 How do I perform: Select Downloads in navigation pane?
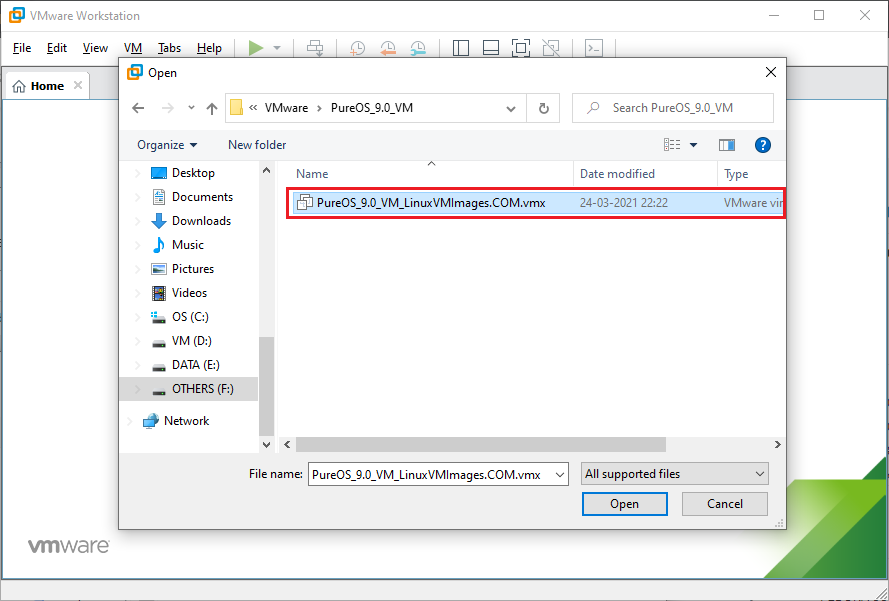201,221
